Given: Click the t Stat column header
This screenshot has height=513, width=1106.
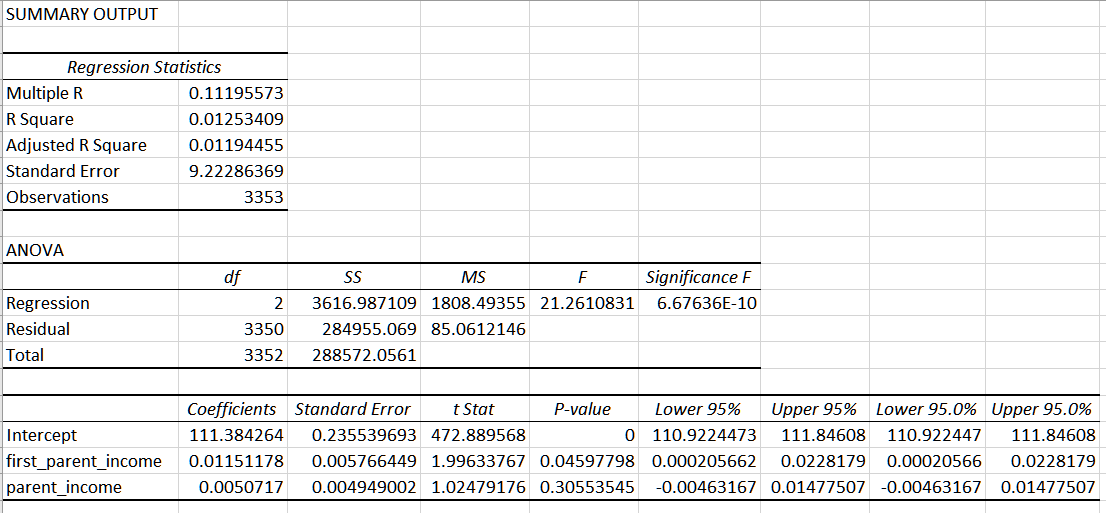Looking at the screenshot, I should pyautogui.click(x=474, y=409).
